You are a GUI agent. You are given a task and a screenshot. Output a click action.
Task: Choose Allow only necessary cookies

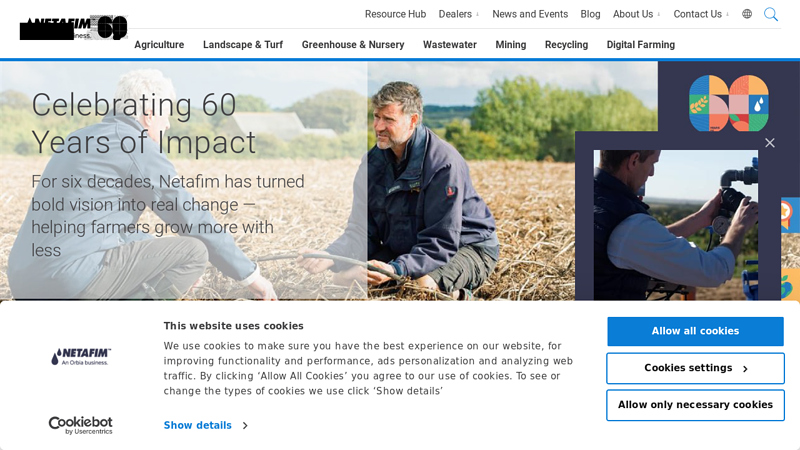click(x=695, y=405)
